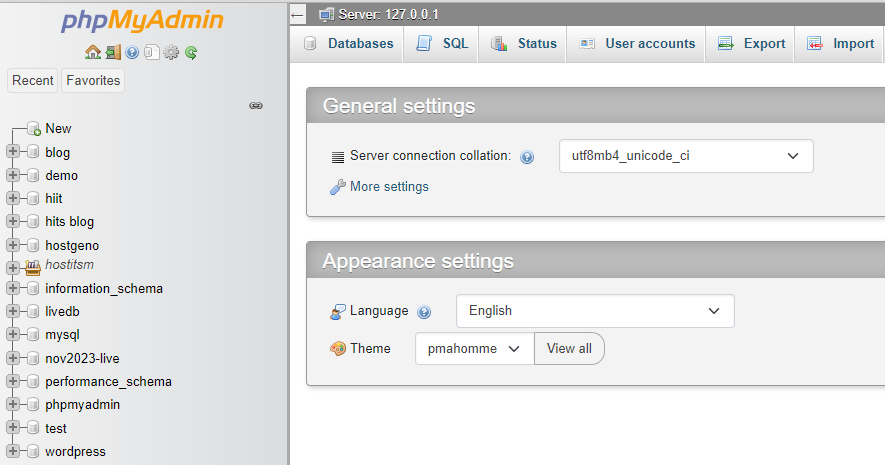Click the mysql database cylinder icon
885x465 pixels.
(x=33, y=334)
